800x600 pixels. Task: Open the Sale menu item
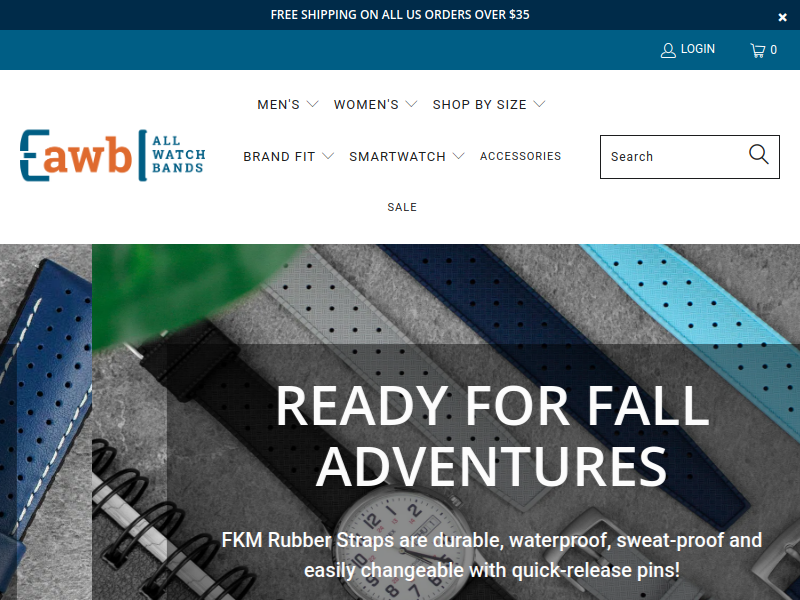pos(402,207)
